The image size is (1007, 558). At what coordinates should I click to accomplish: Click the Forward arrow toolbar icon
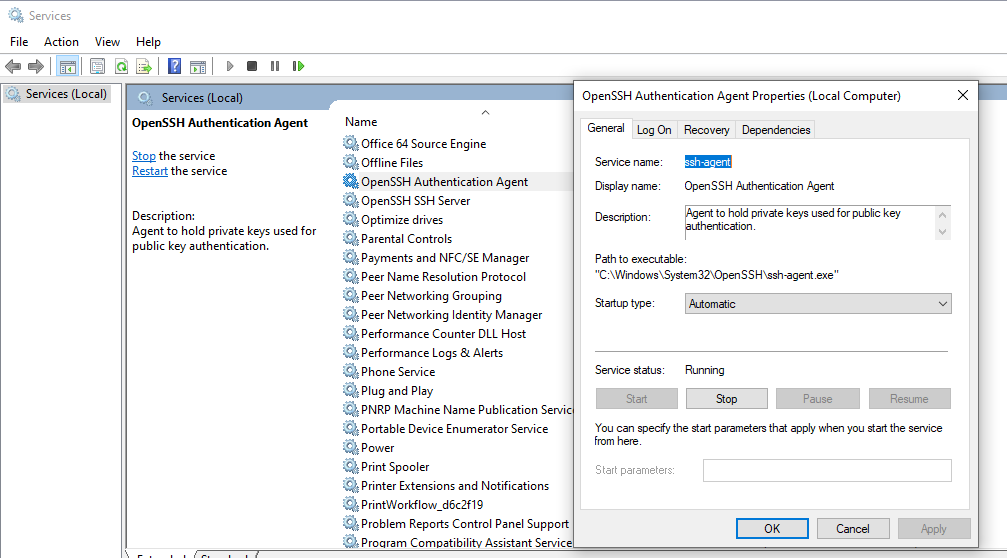36,66
